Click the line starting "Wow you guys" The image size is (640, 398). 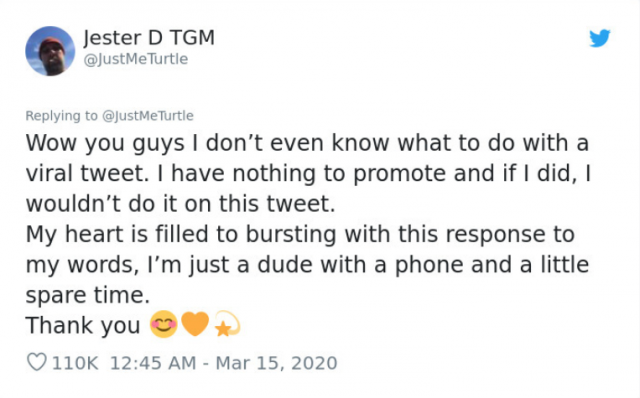pos(307,144)
